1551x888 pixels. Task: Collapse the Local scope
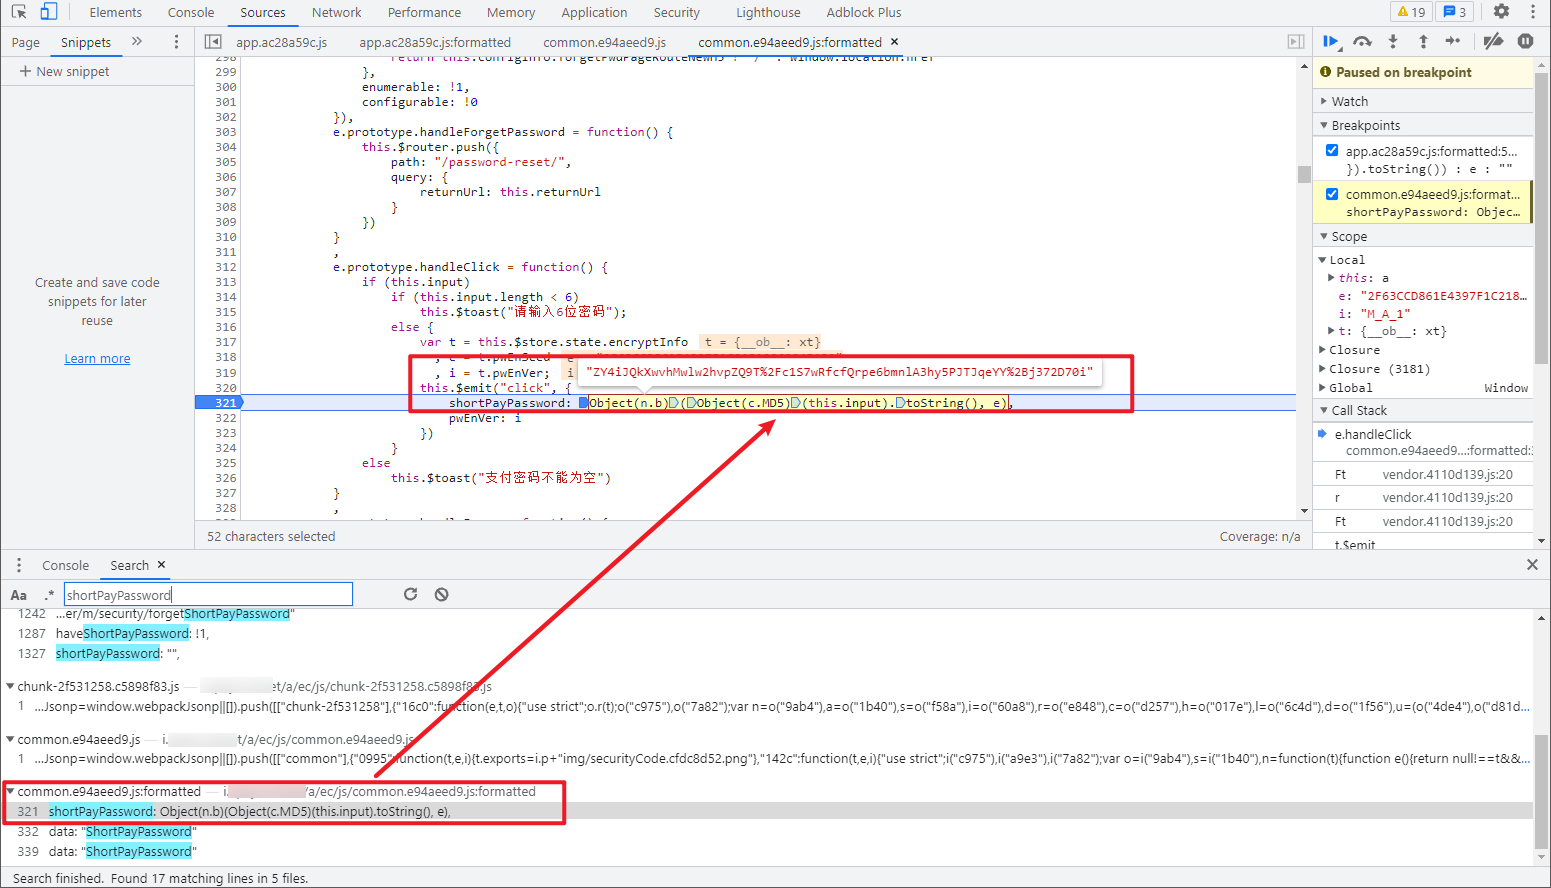[x=1322, y=260]
